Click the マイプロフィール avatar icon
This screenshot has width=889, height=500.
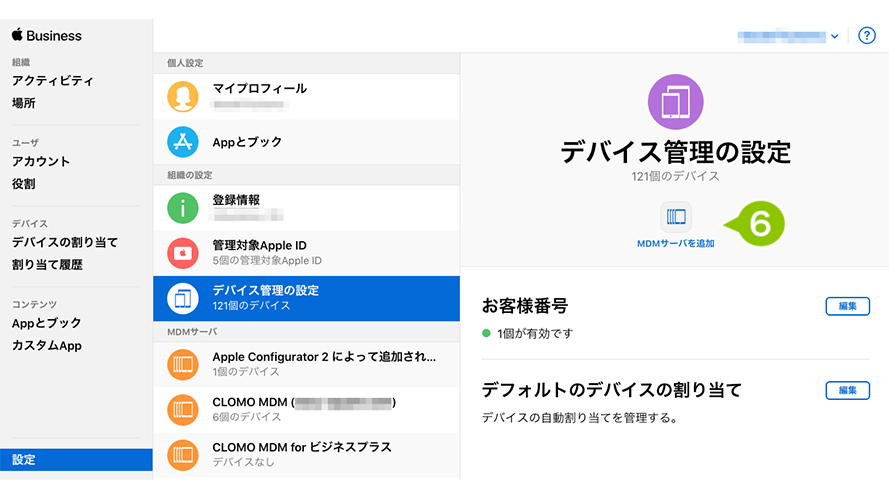click(183, 96)
